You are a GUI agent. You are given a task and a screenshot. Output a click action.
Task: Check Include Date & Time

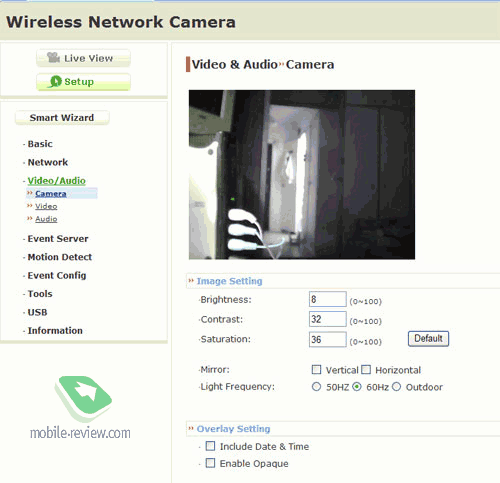[210, 446]
